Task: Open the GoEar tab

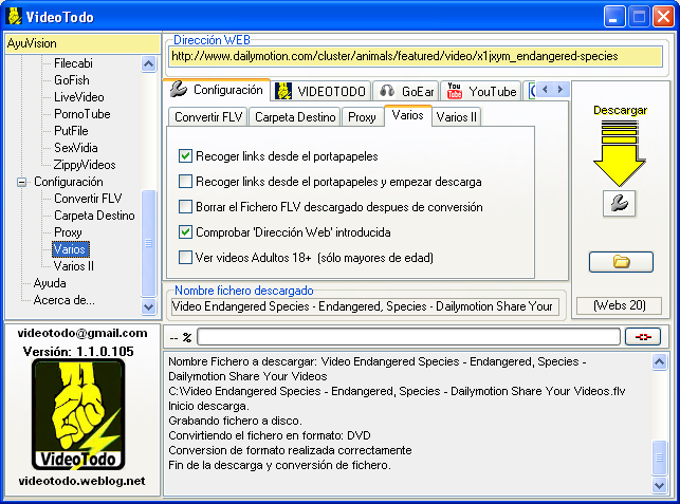Action: click(x=406, y=92)
